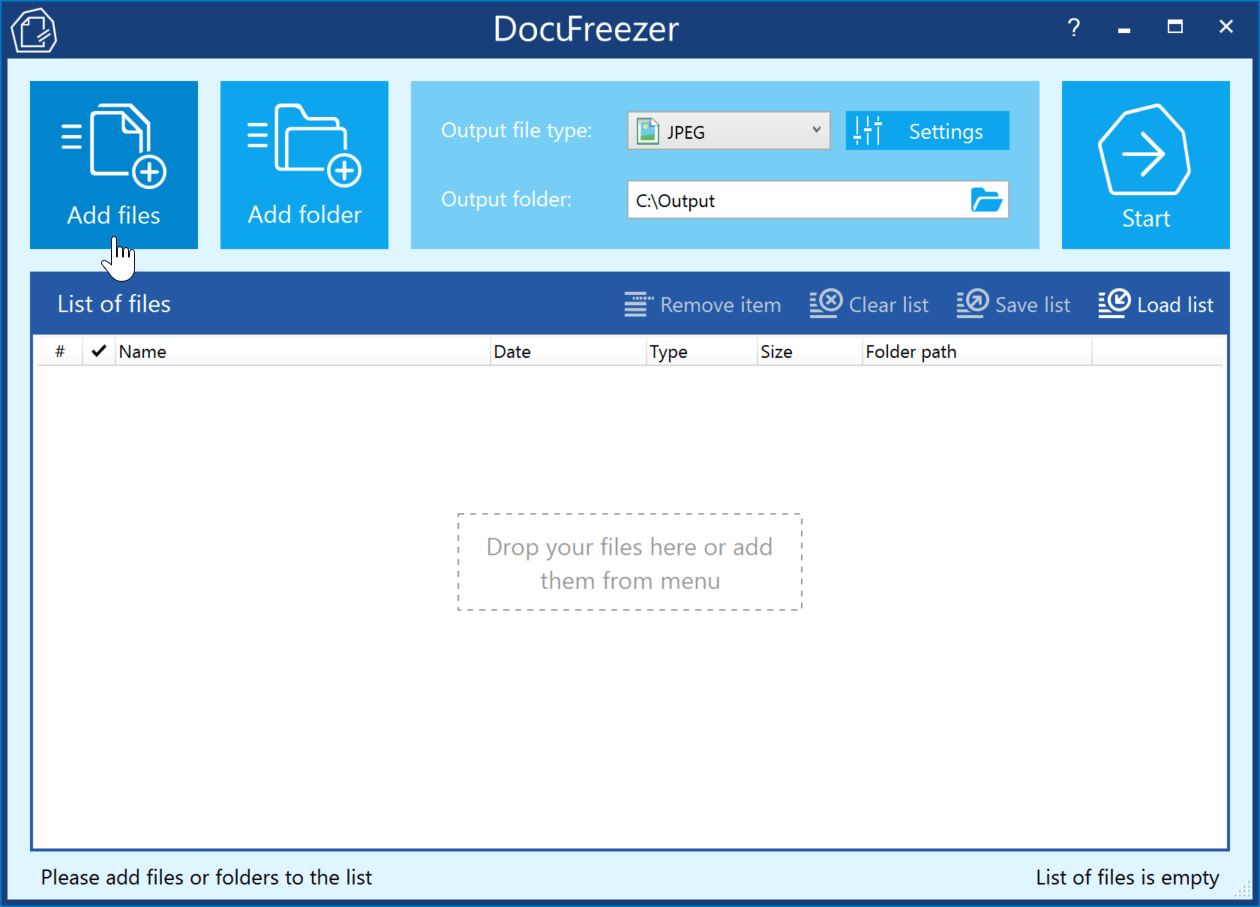Viewport: 1260px width, 907px height.
Task: Open the Output file type dropdown
Action: (x=729, y=131)
